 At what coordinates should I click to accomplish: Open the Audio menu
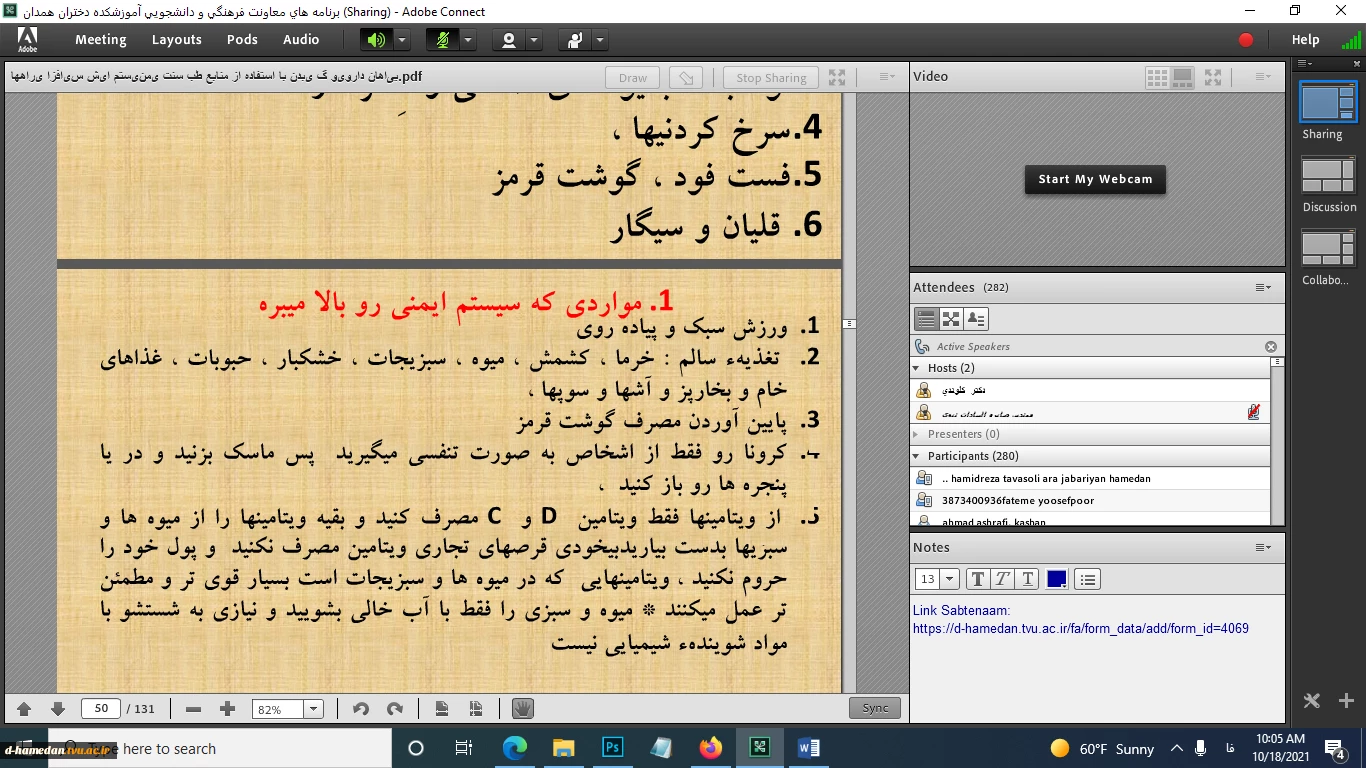[x=301, y=40]
